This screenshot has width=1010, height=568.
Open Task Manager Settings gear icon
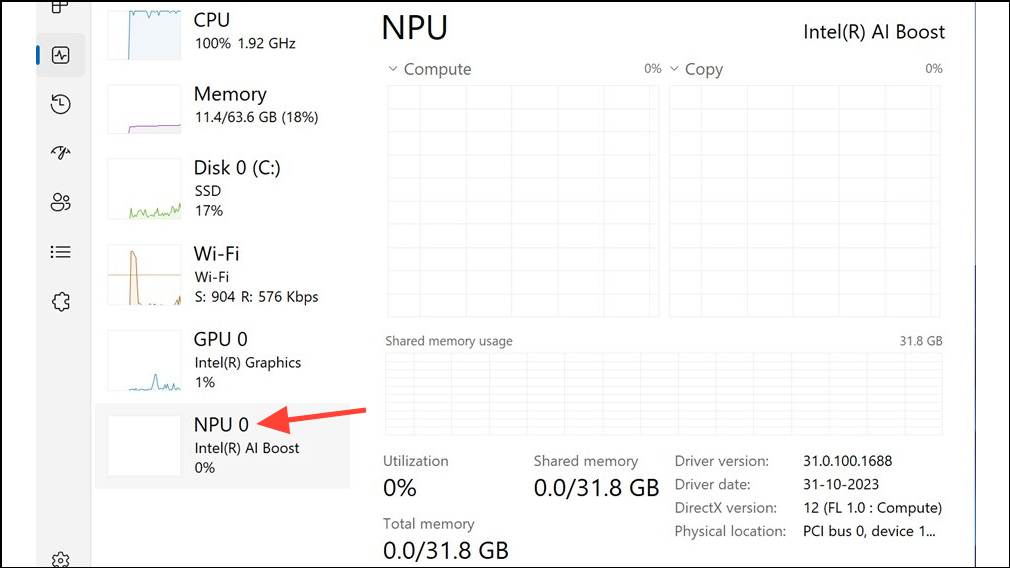pyautogui.click(x=61, y=559)
